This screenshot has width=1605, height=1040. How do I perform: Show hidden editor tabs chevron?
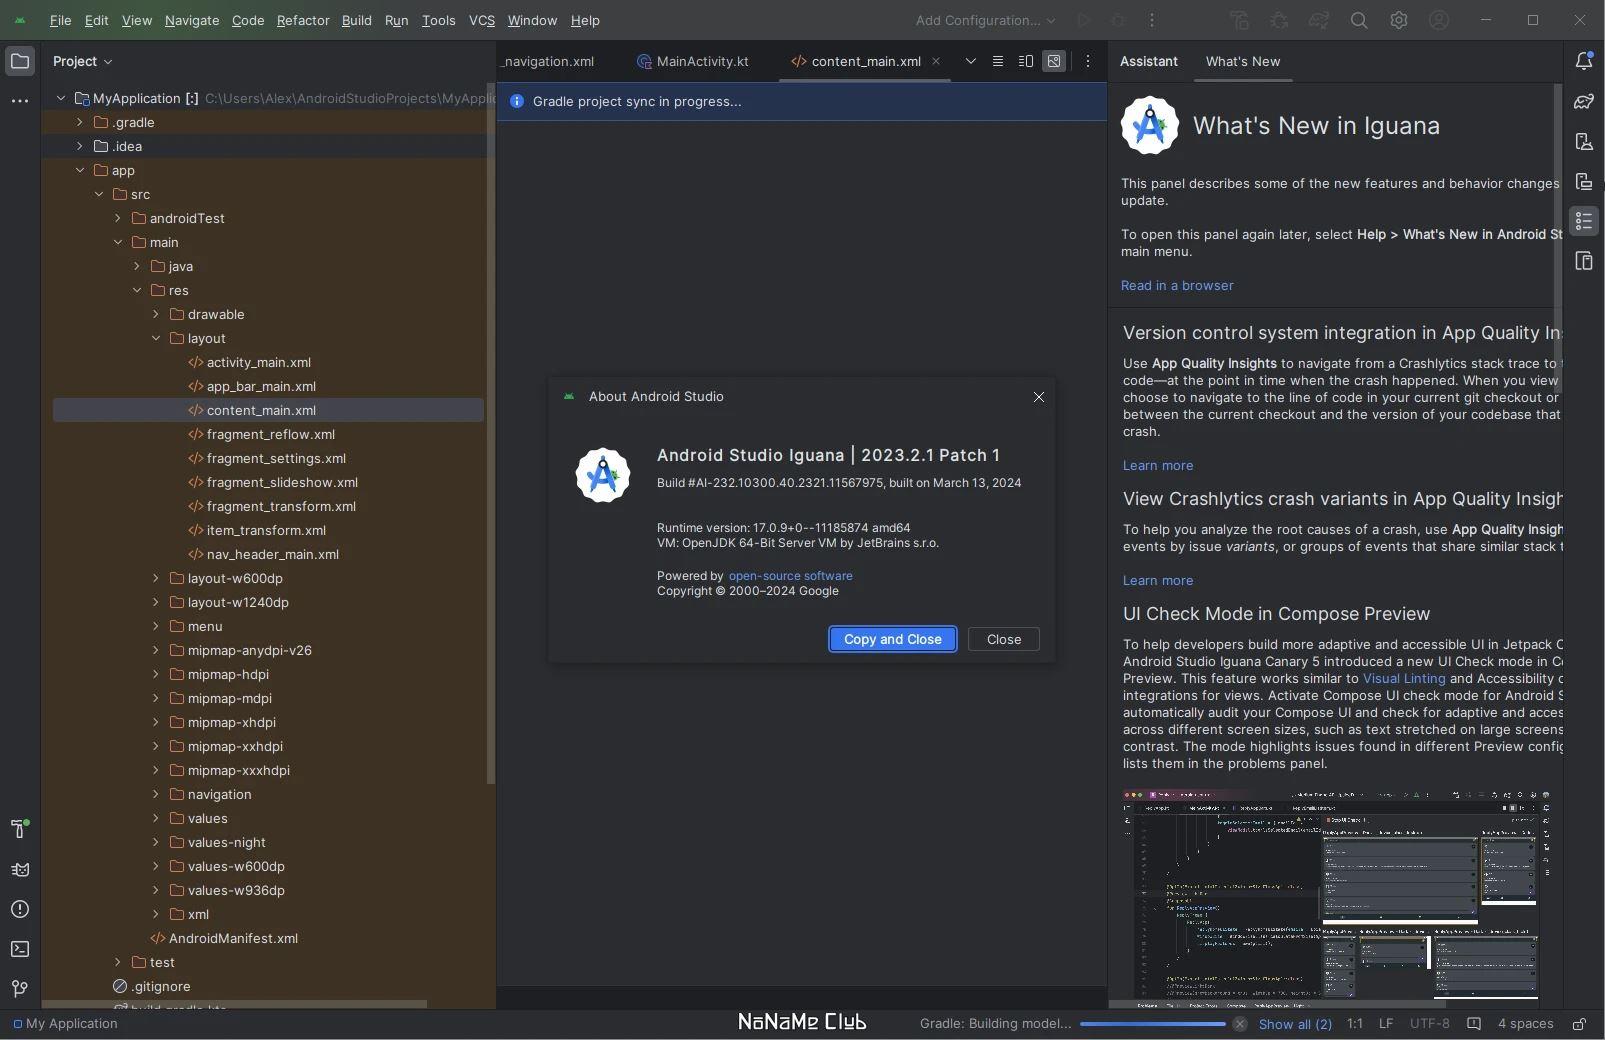pyautogui.click(x=970, y=61)
